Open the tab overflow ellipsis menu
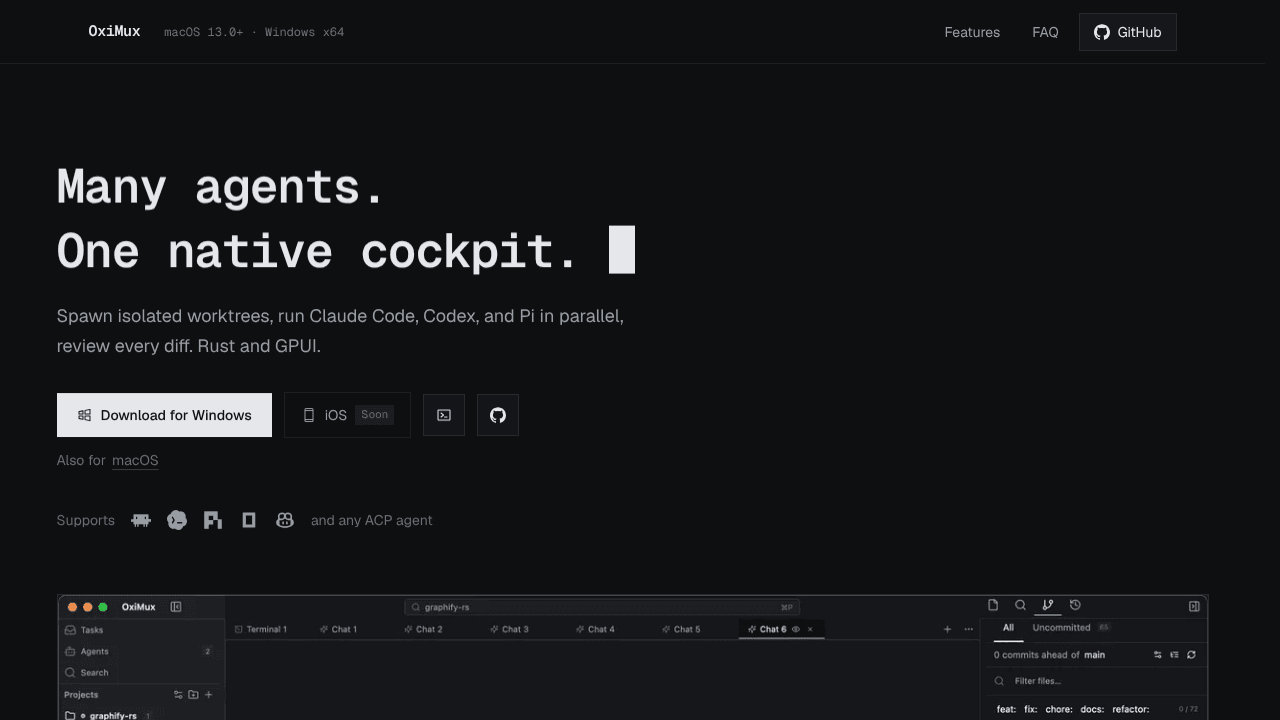The image size is (1280, 720). click(968, 629)
